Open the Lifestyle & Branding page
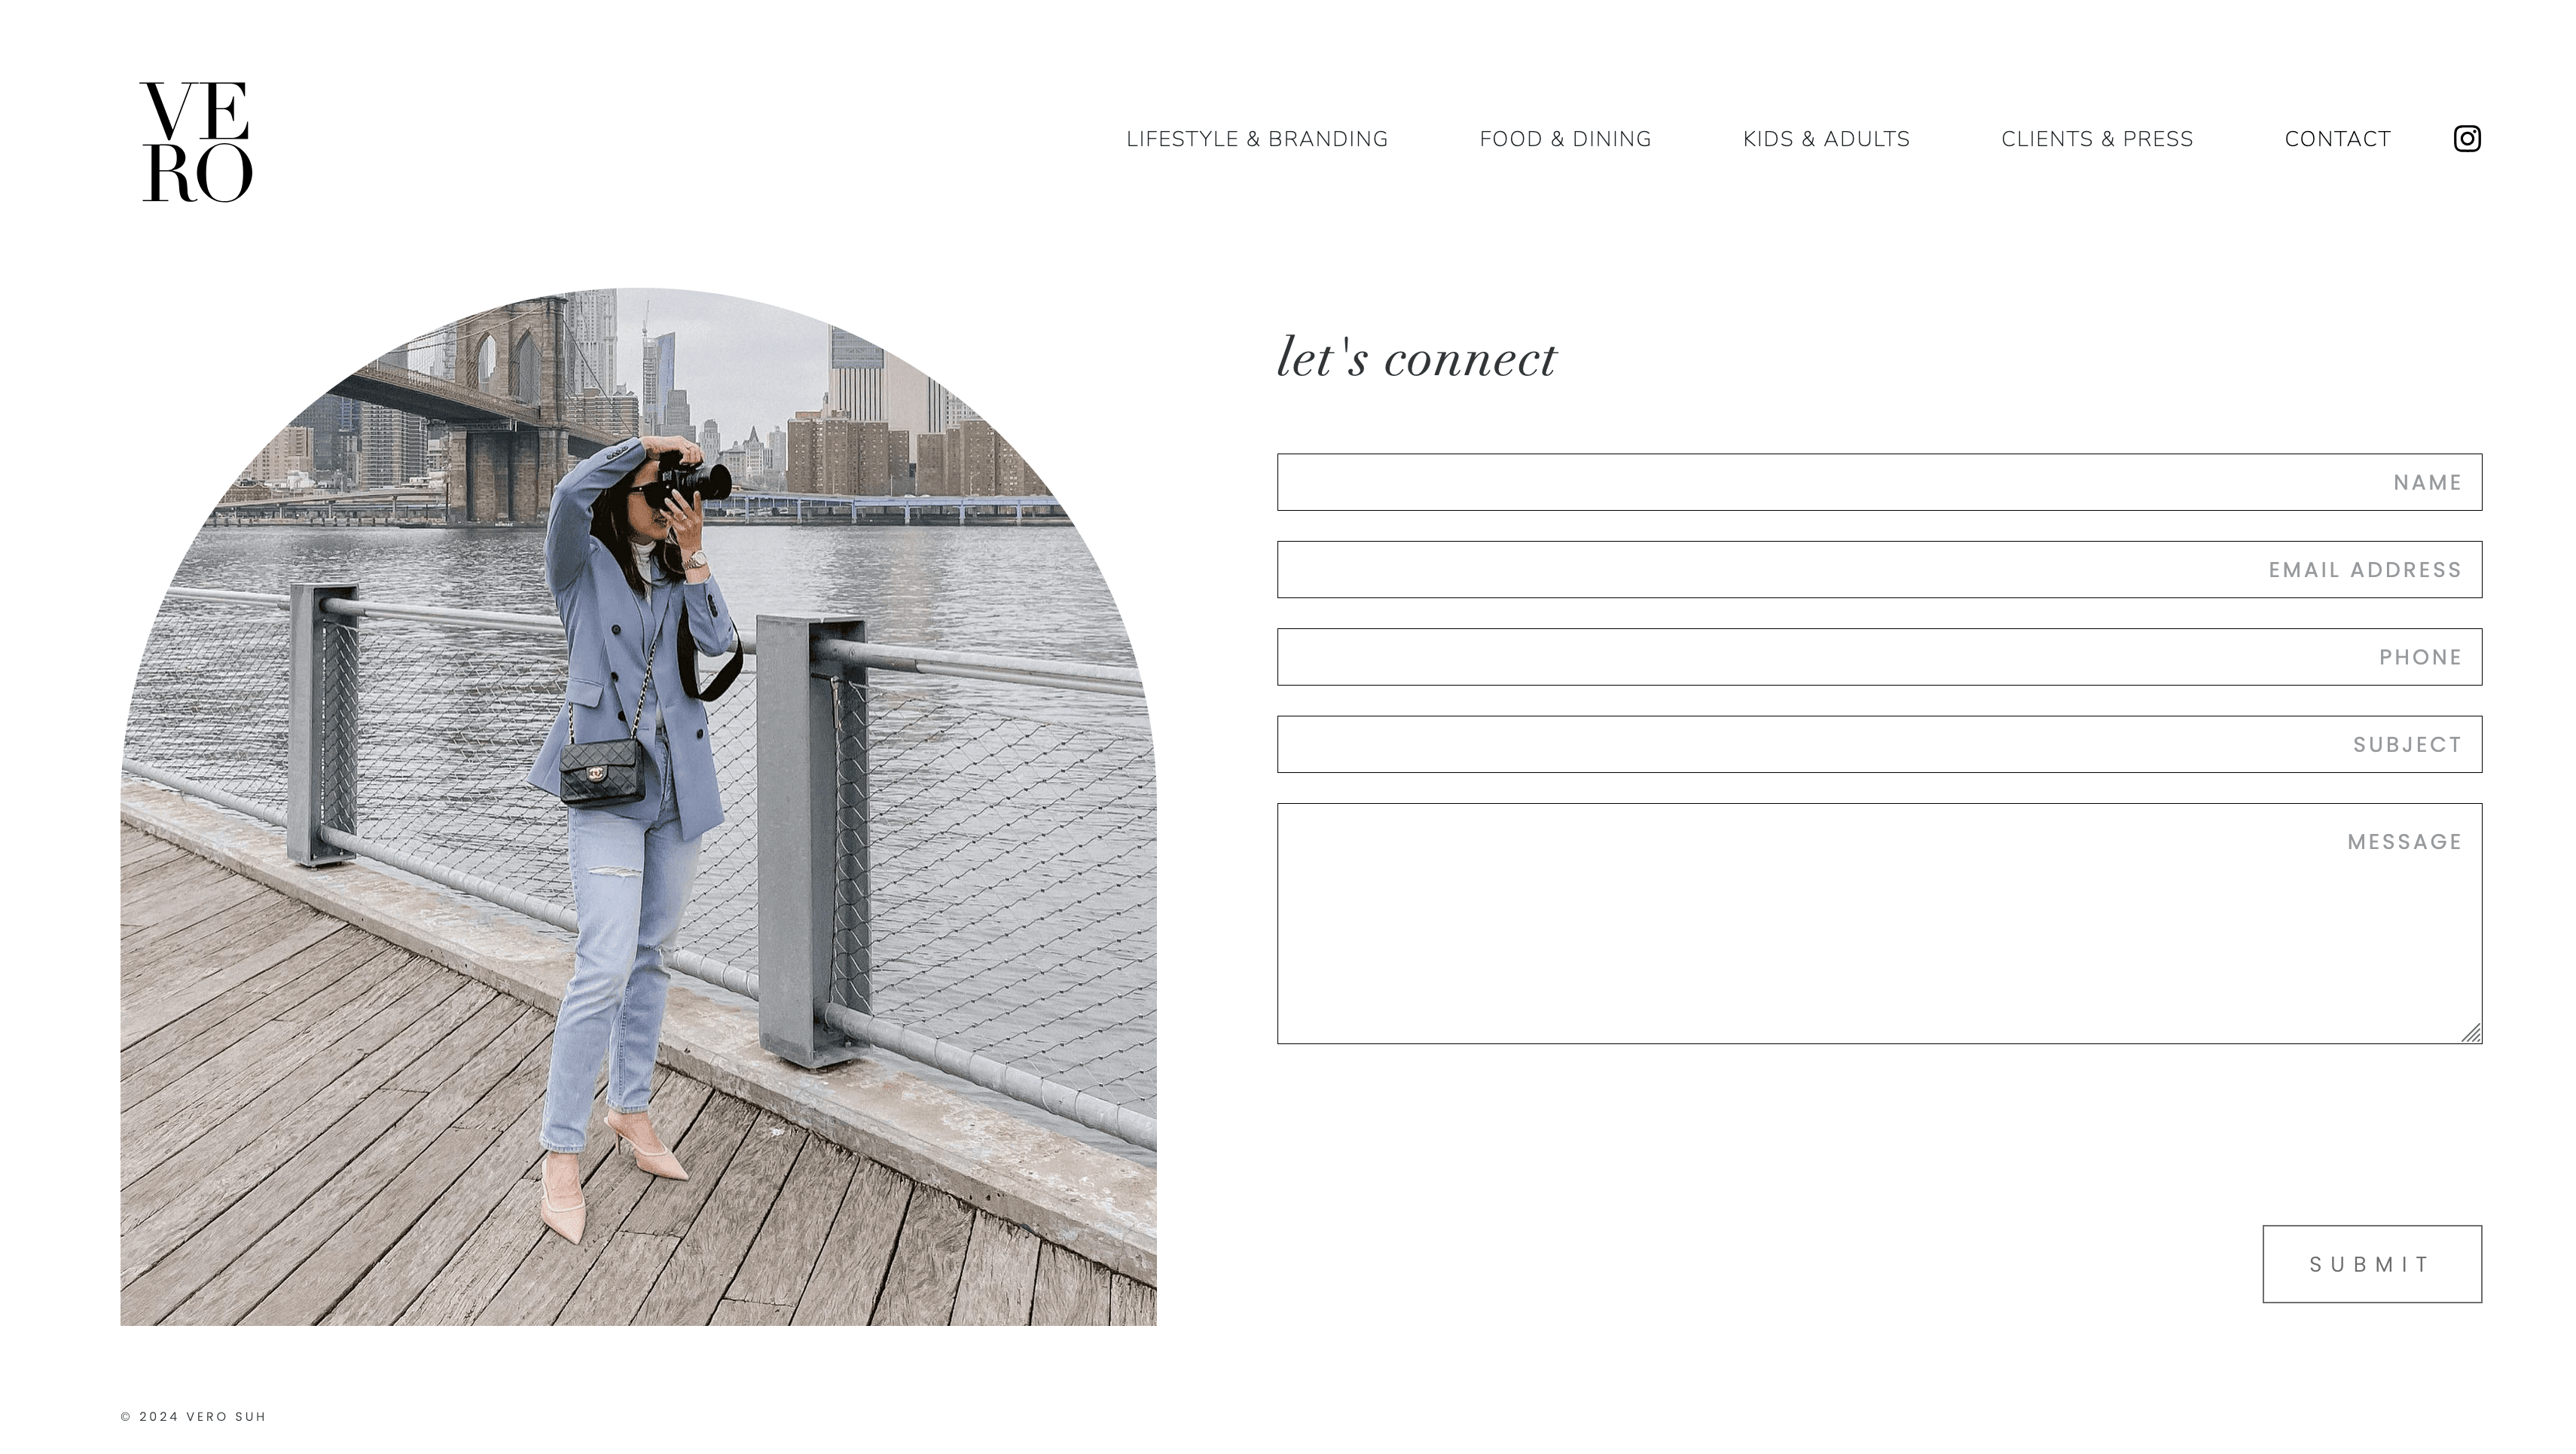This screenshot has width=2576, height=1454. [x=1257, y=139]
